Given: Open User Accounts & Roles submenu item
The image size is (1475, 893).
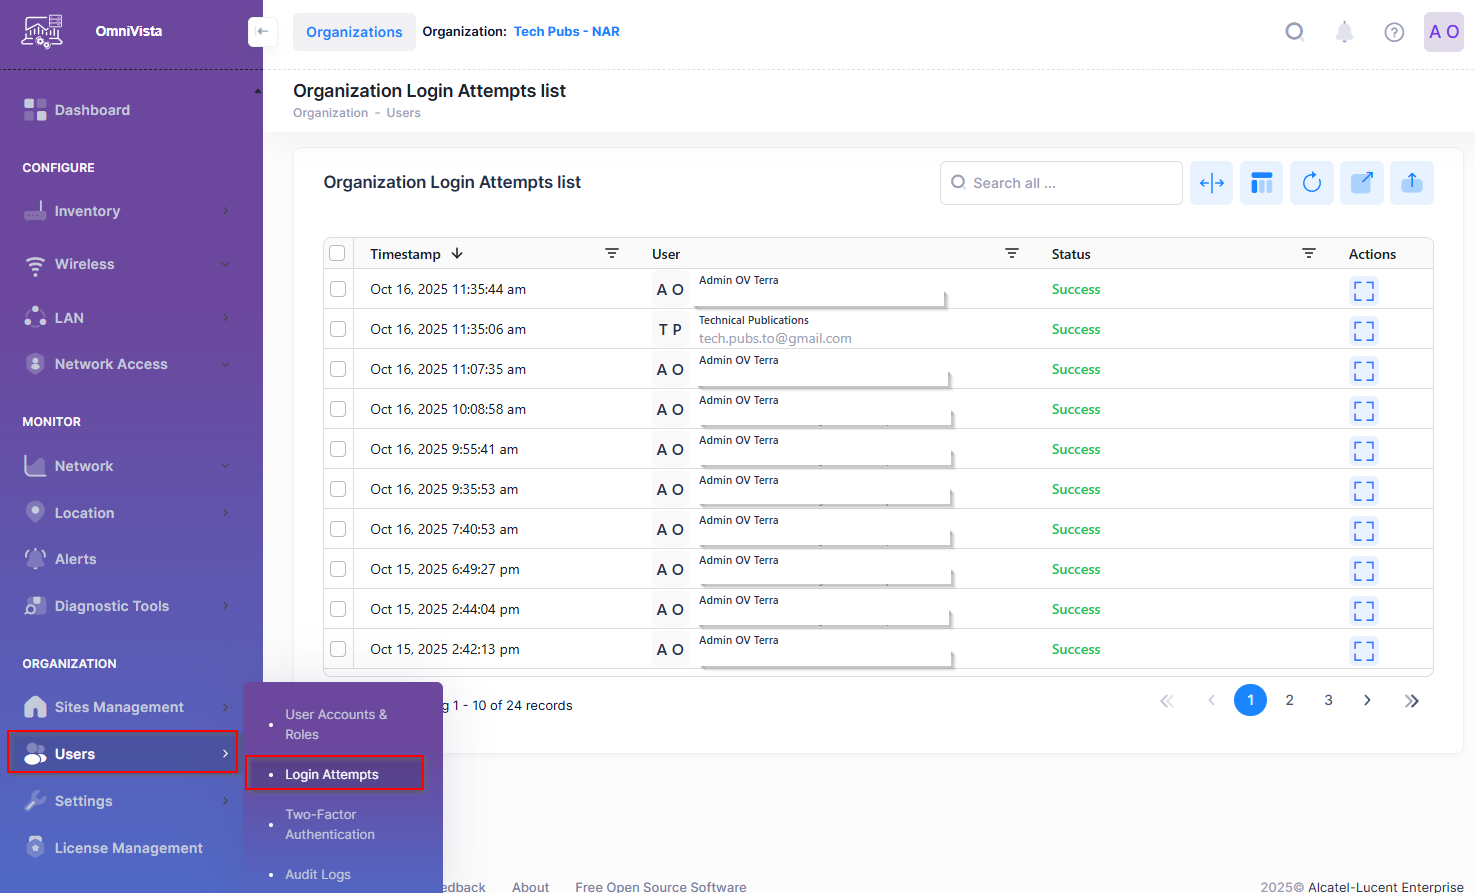Looking at the screenshot, I should (x=336, y=724).
